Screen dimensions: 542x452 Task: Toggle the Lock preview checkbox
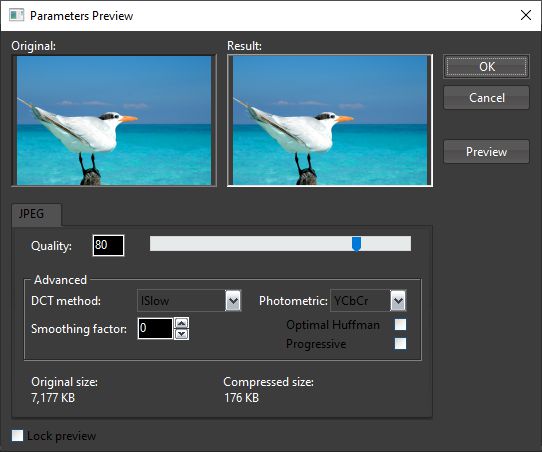(17, 435)
